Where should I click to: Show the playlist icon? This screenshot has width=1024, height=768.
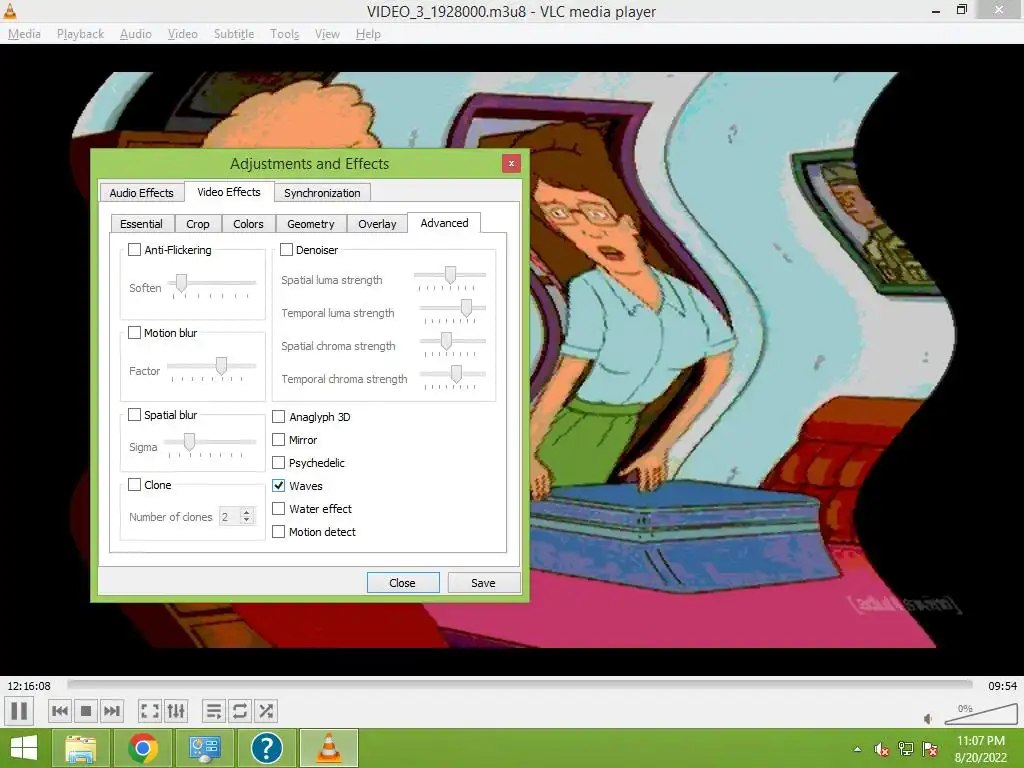pyautogui.click(x=214, y=711)
